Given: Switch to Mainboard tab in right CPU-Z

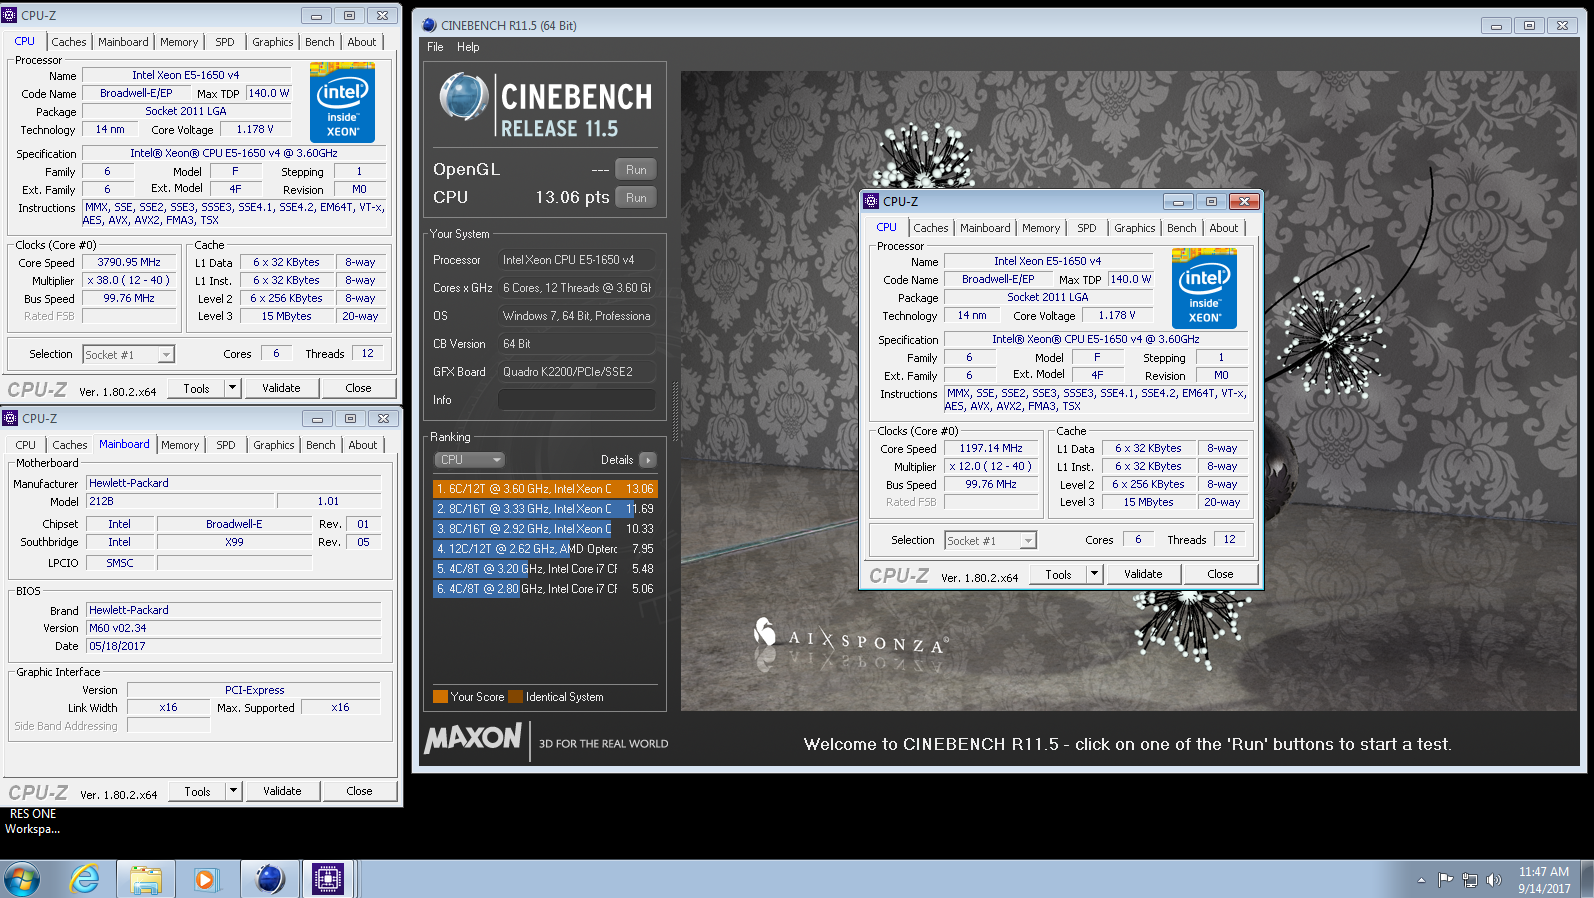Looking at the screenshot, I should coord(985,228).
